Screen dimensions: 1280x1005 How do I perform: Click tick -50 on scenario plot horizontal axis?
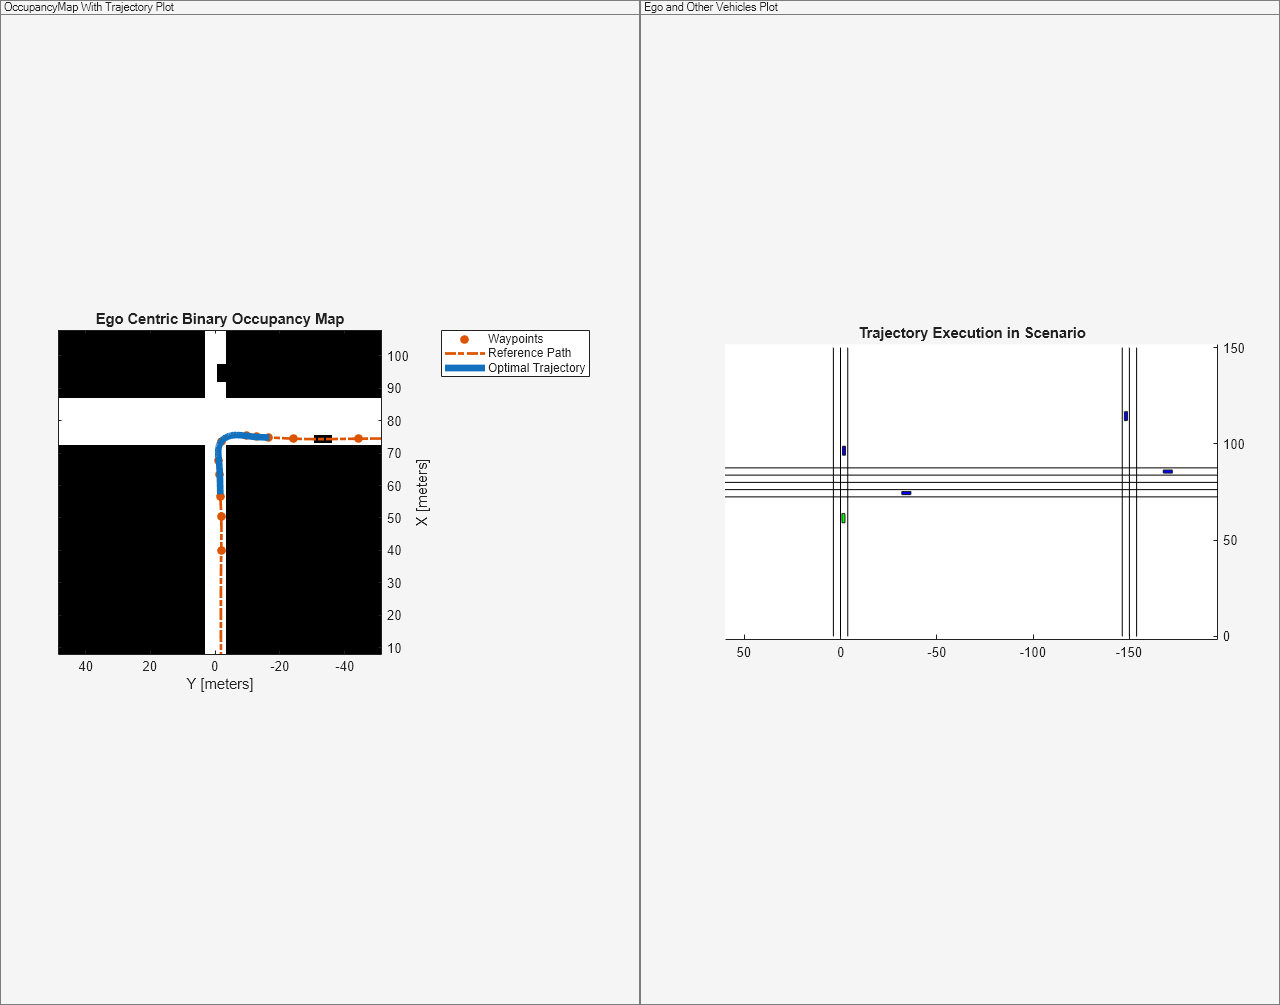(x=937, y=652)
